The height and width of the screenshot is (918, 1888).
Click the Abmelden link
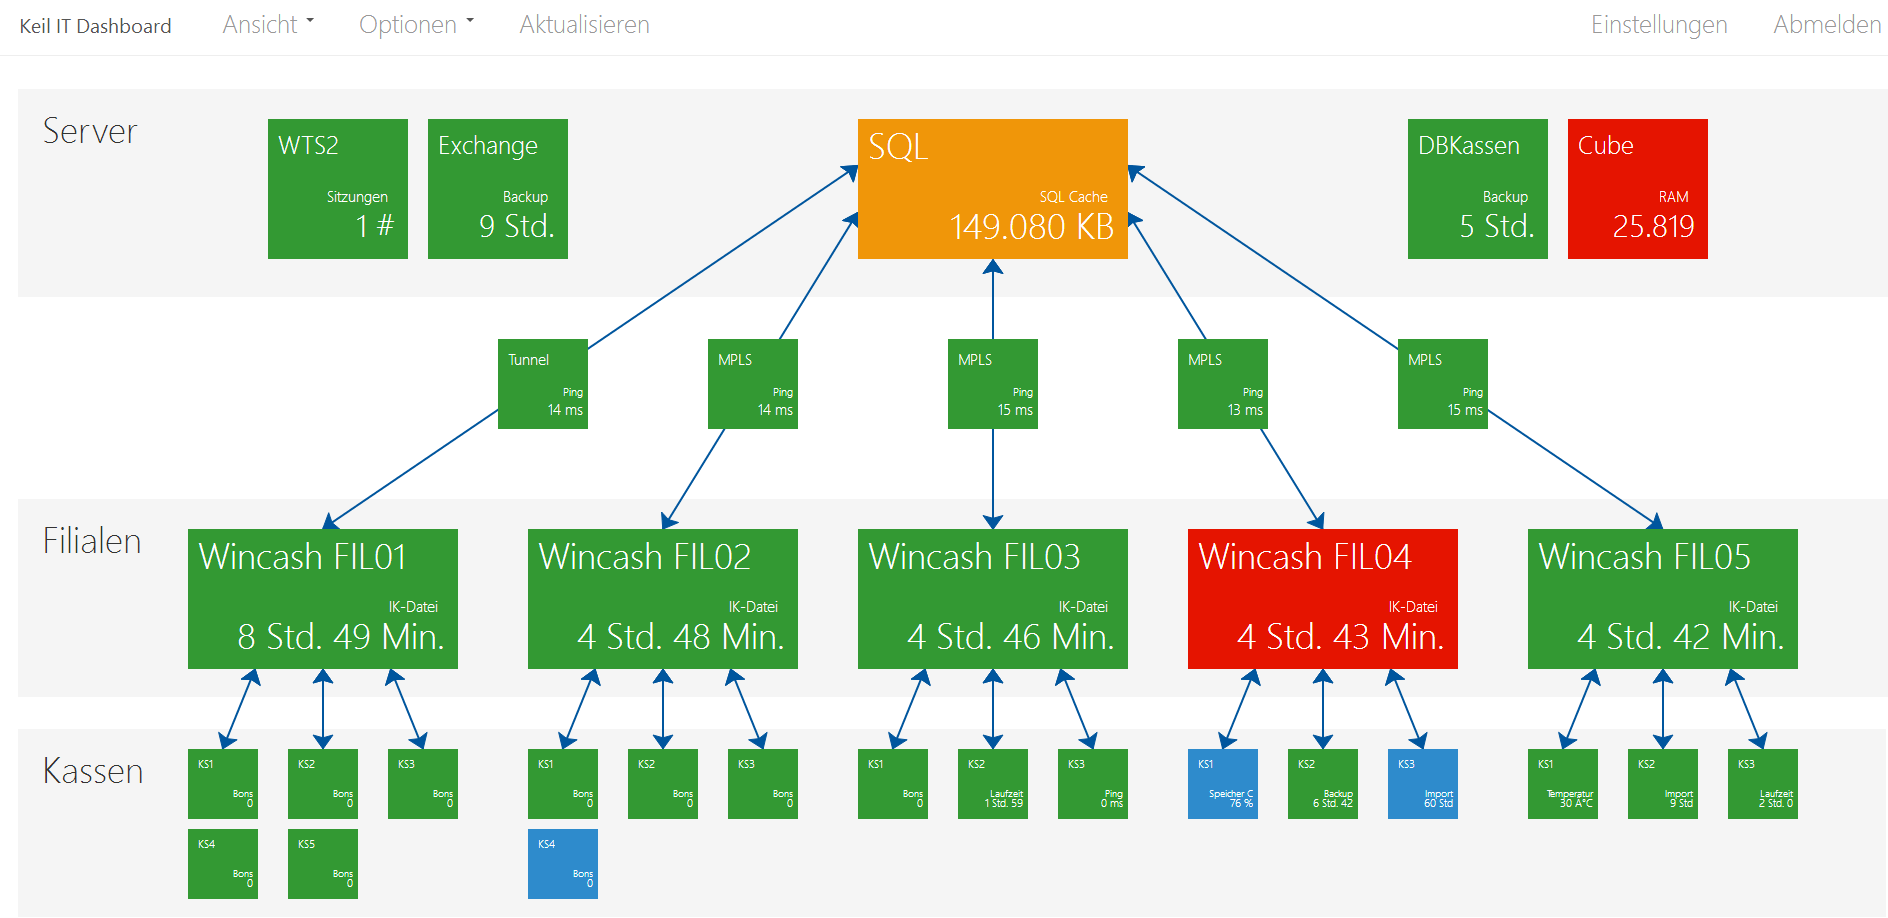click(1826, 25)
